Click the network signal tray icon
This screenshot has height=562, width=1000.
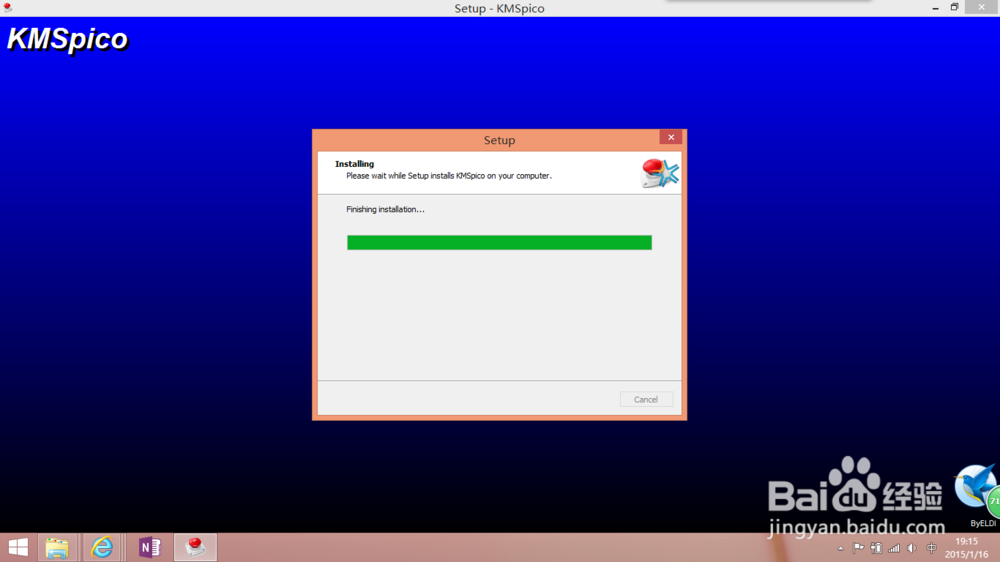coord(894,548)
